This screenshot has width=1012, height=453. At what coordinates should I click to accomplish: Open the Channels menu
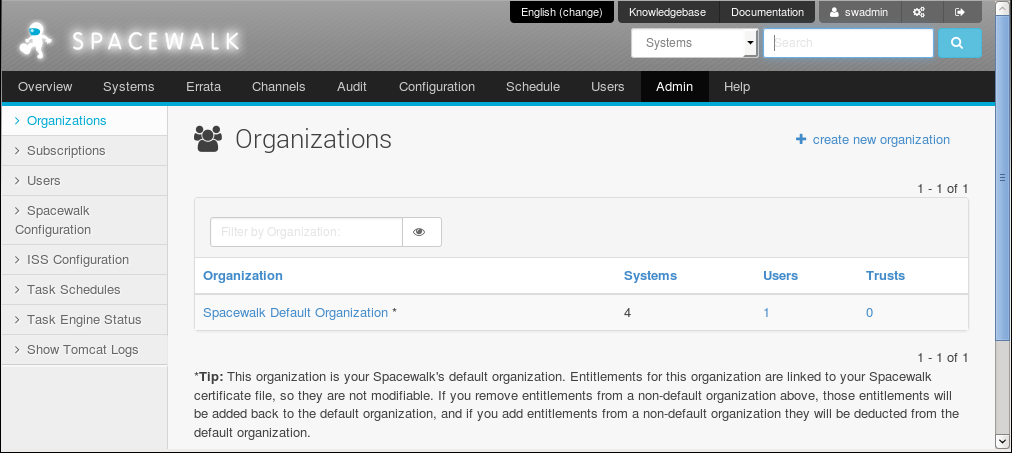(278, 86)
